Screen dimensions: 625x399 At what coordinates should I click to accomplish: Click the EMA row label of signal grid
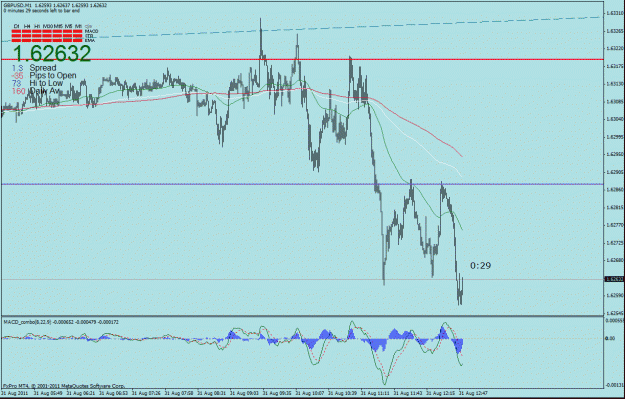coord(90,40)
